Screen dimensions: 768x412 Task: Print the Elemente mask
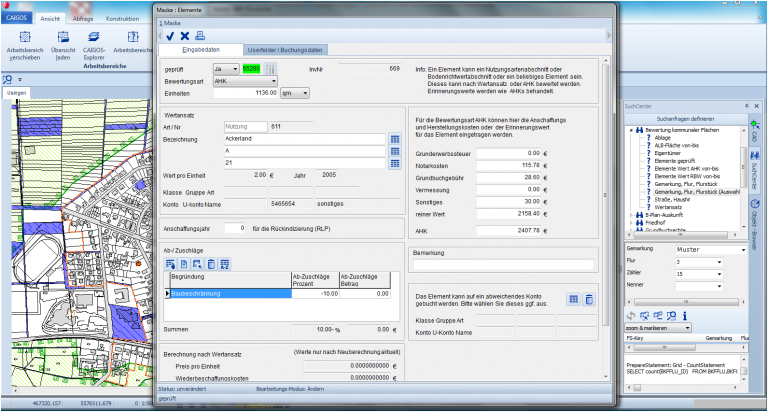[x=200, y=36]
